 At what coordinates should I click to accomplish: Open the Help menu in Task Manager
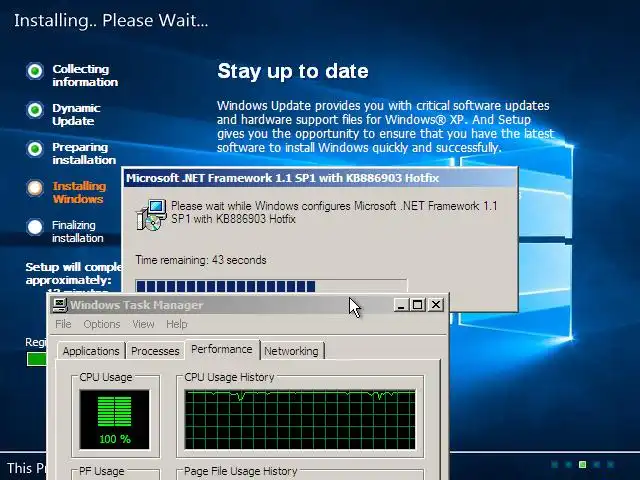[177, 324]
